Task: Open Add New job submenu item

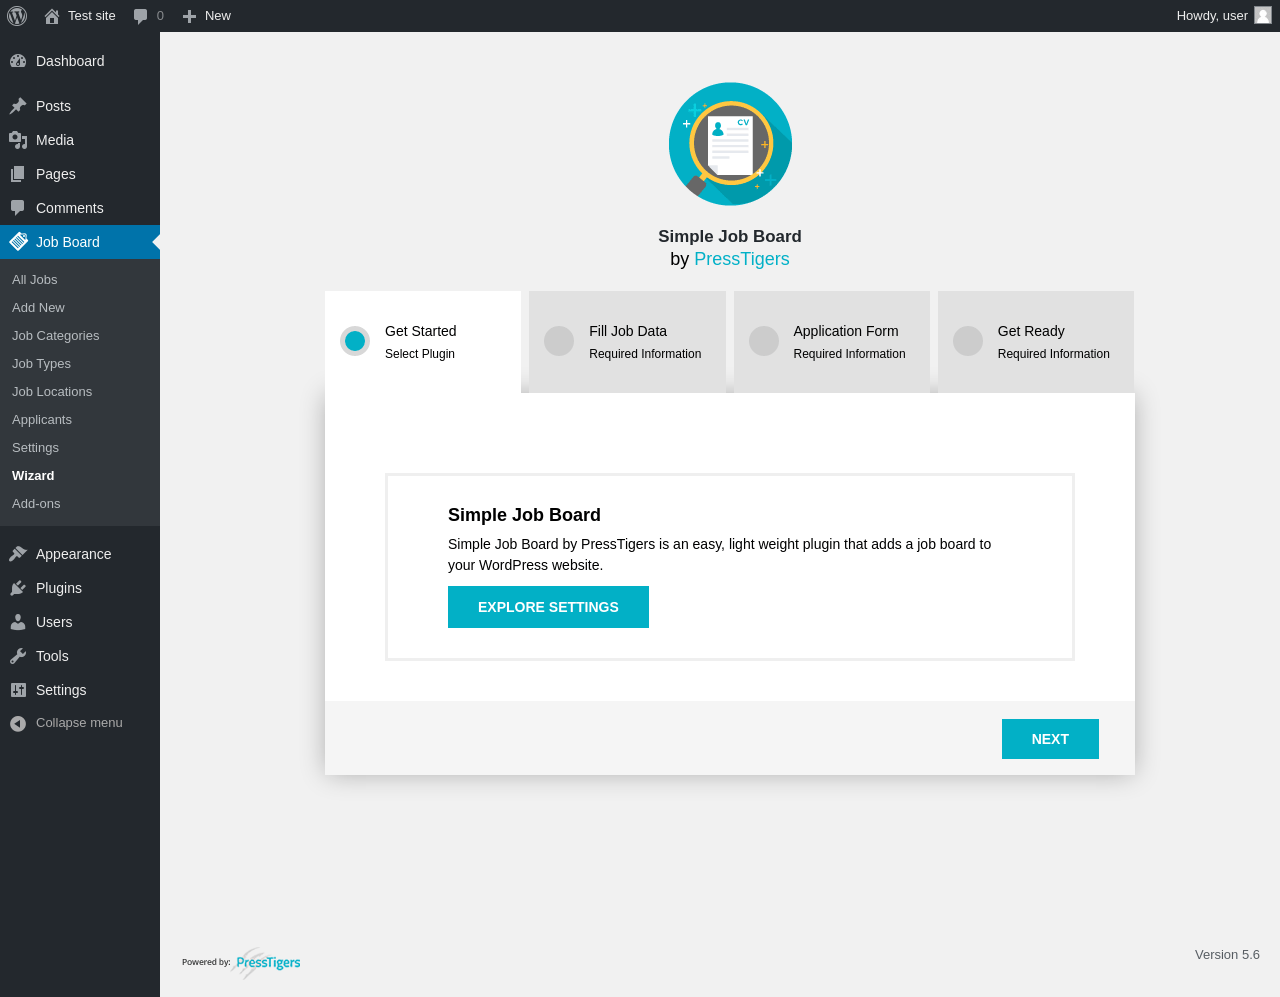Action: point(80,308)
